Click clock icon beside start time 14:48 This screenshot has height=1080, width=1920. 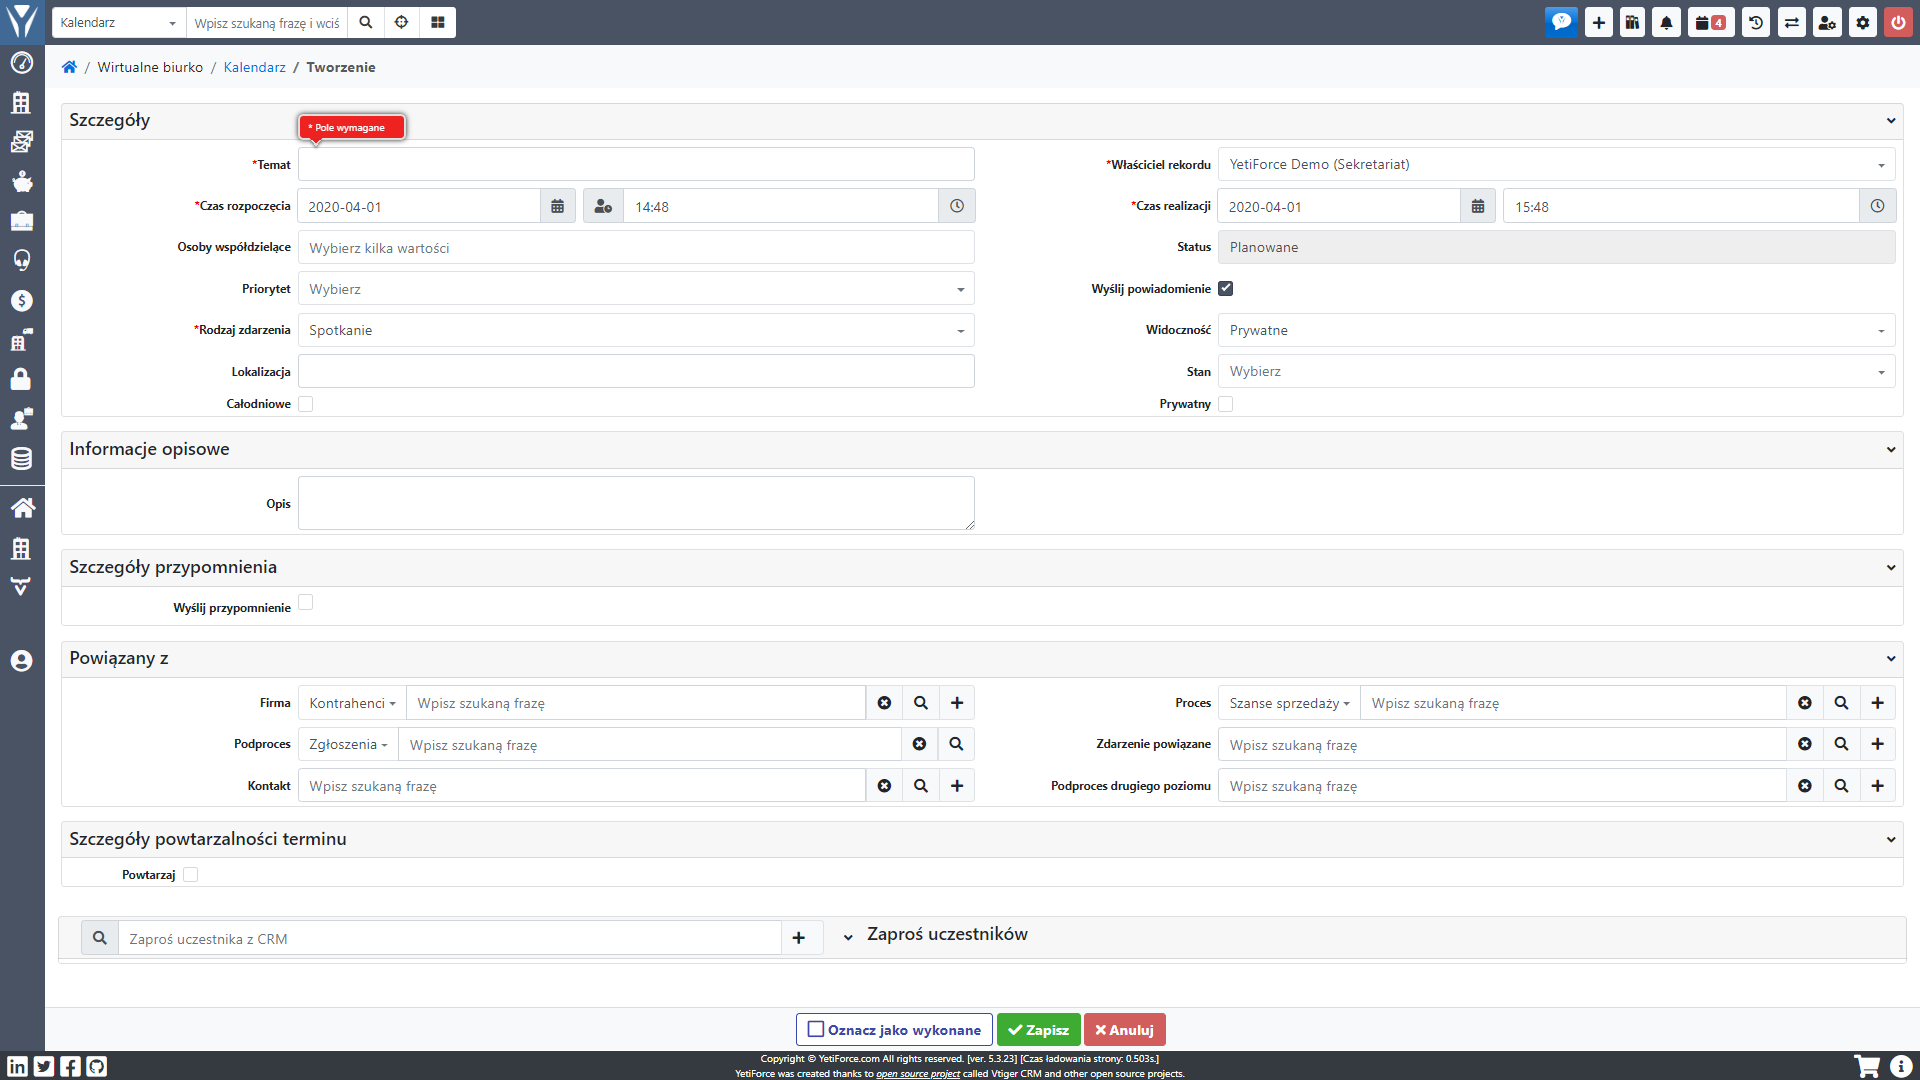click(957, 206)
